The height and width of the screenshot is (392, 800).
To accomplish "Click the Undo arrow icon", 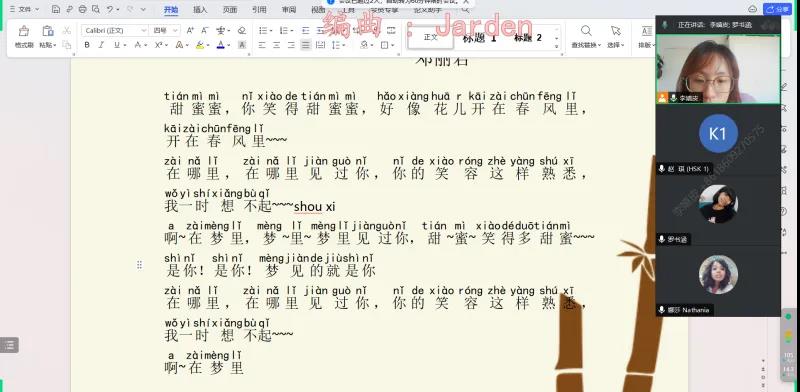I will click(110, 9).
